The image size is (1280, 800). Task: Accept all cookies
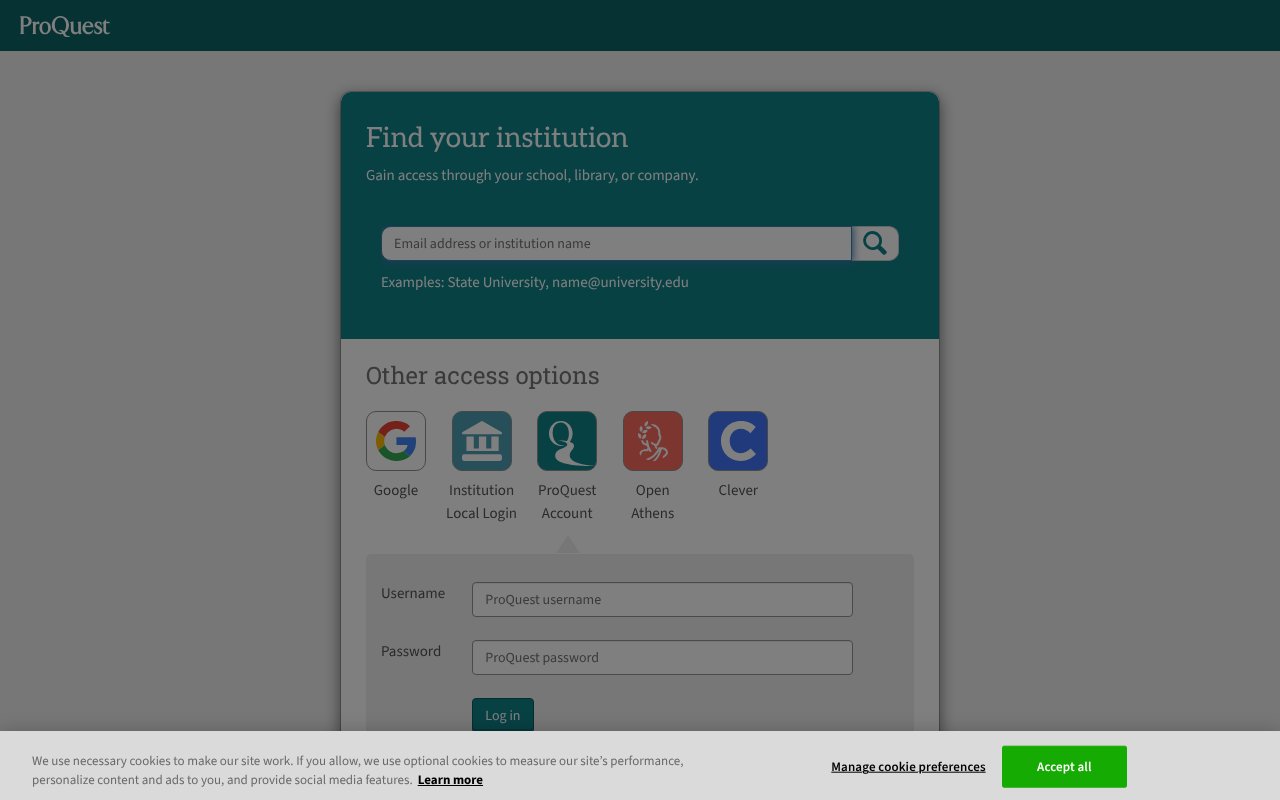point(1064,766)
